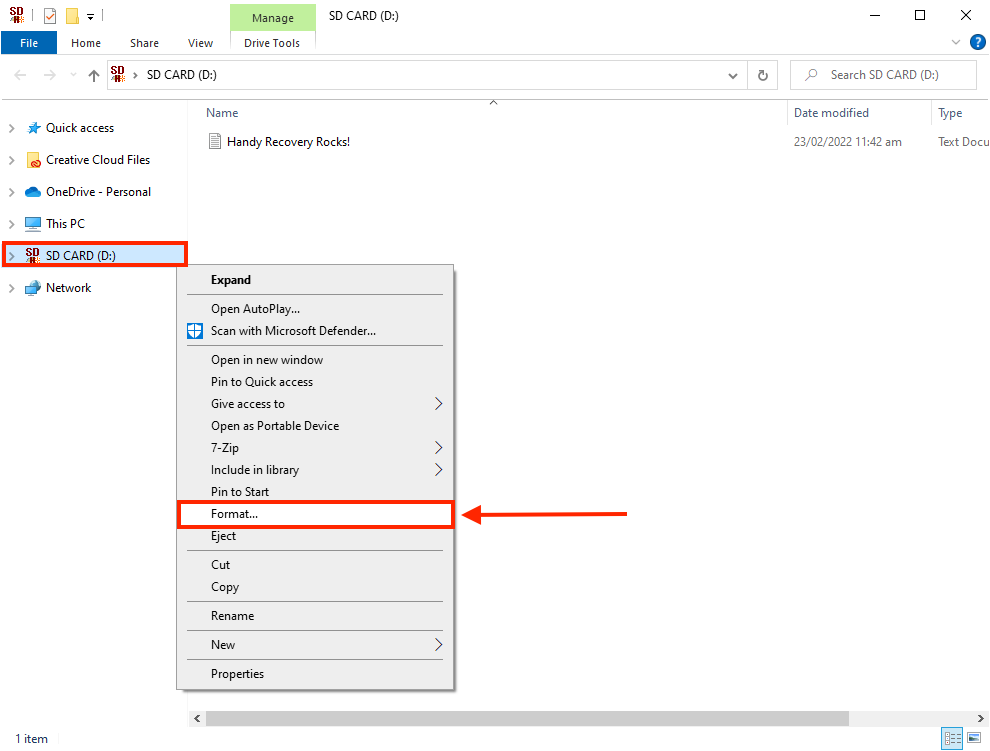Expand the Quick access tree node
This screenshot has width=990, height=751.
pyautogui.click(x=11, y=128)
